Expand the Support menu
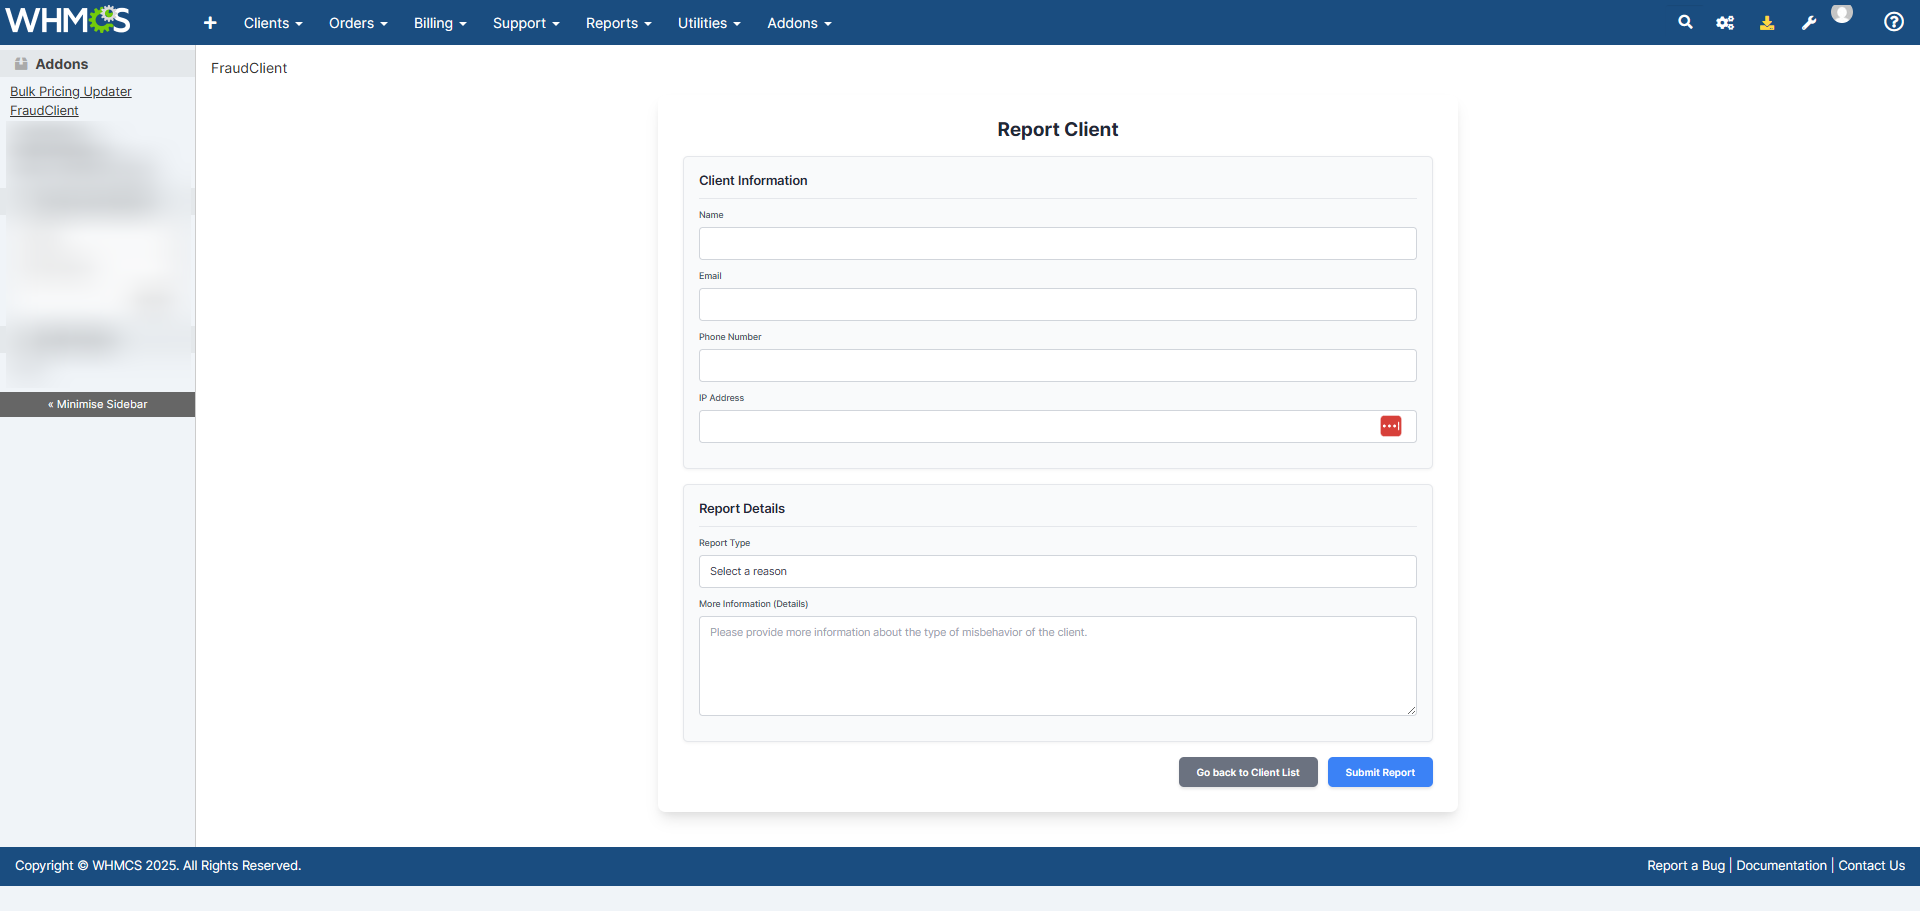This screenshot has height=911, width=1920. click(526, 23)
